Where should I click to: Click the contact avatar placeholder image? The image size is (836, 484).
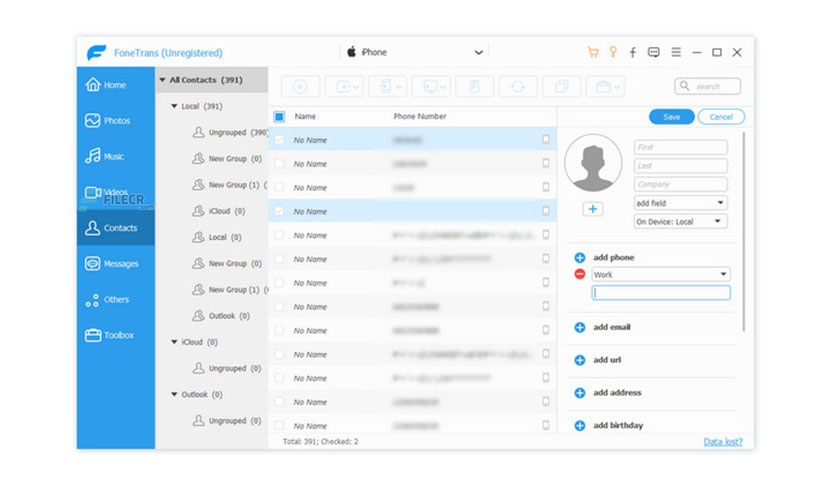593,163
